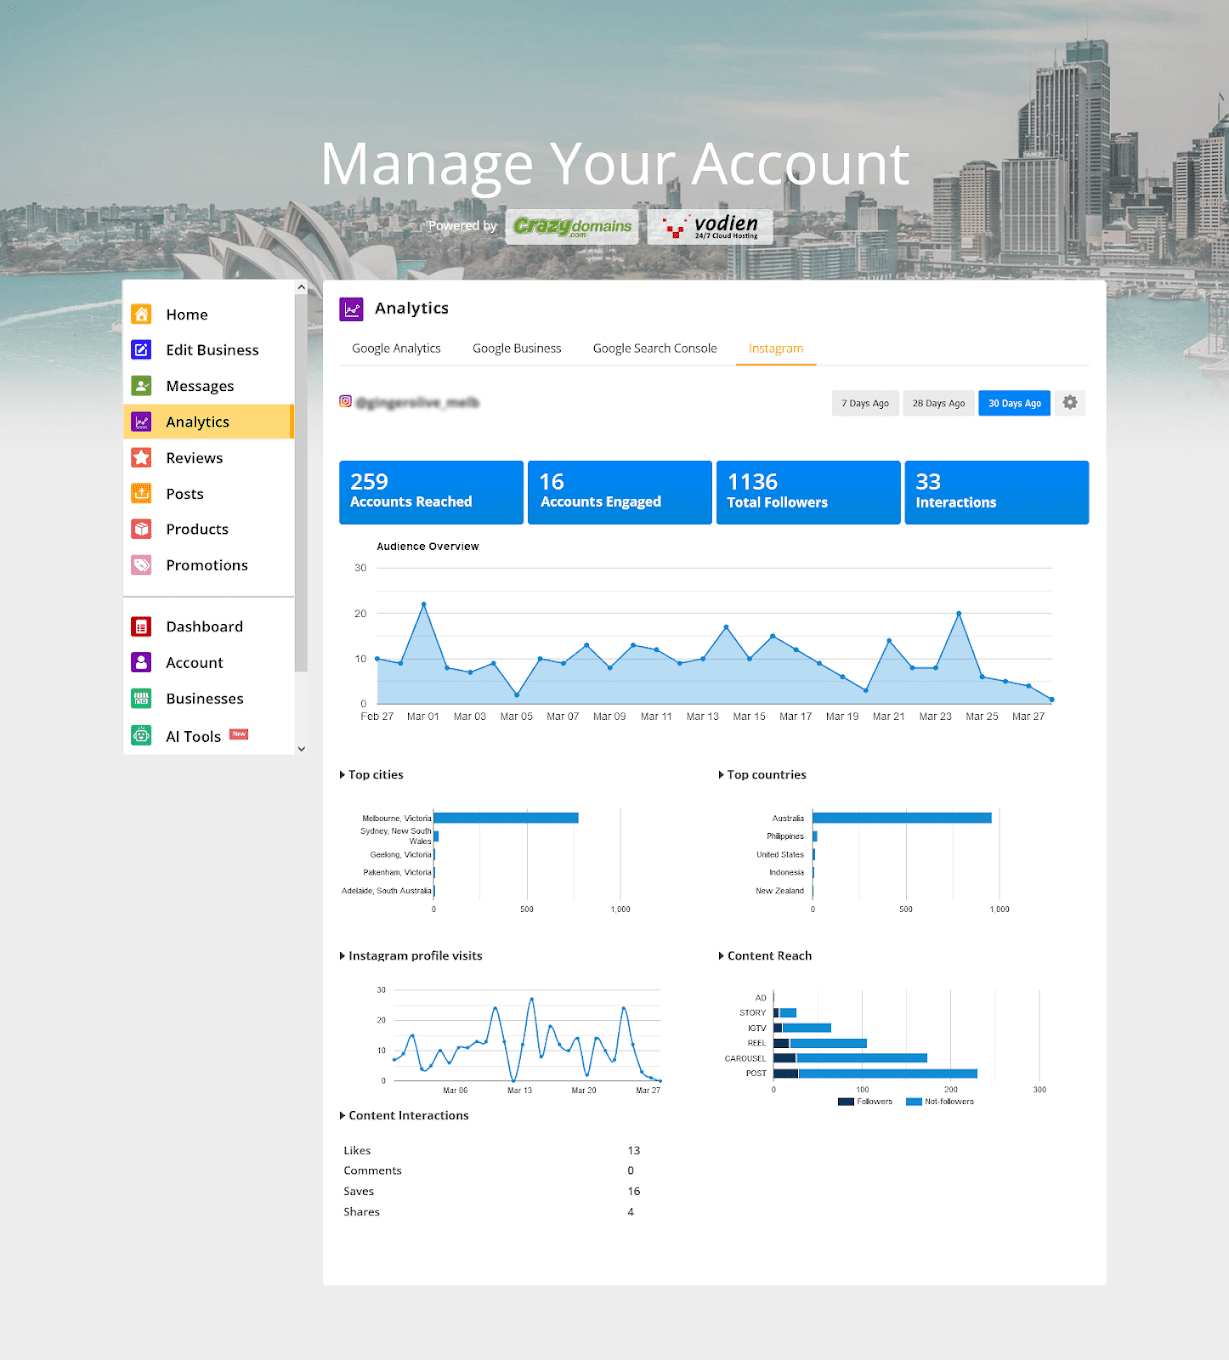Collapse the Content Reach section
The width and height of the screenshot is (1229, 1360).
coord(721,955)
